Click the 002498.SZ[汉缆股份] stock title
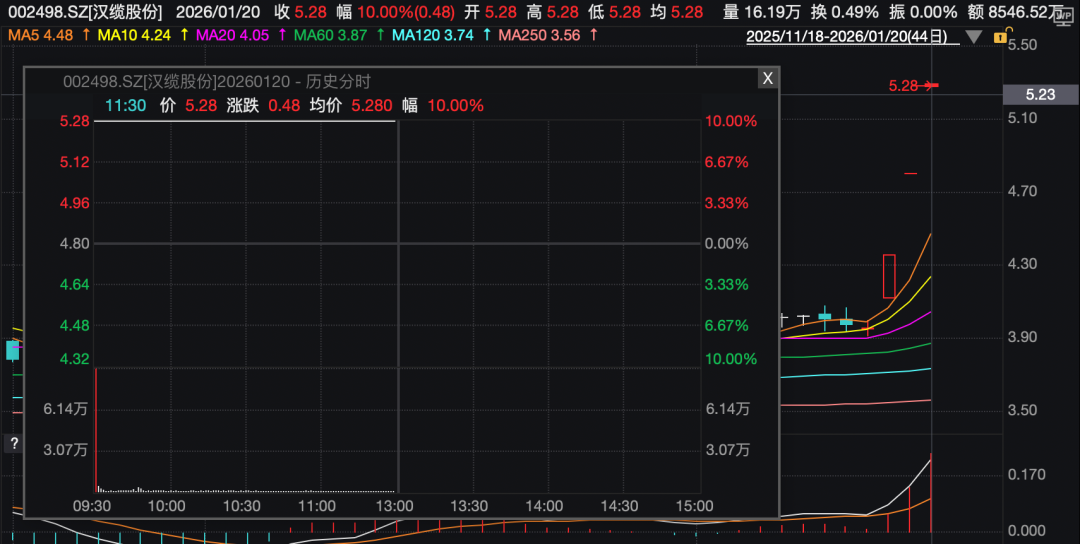The image size is (1080, 544). pos(85,12)
